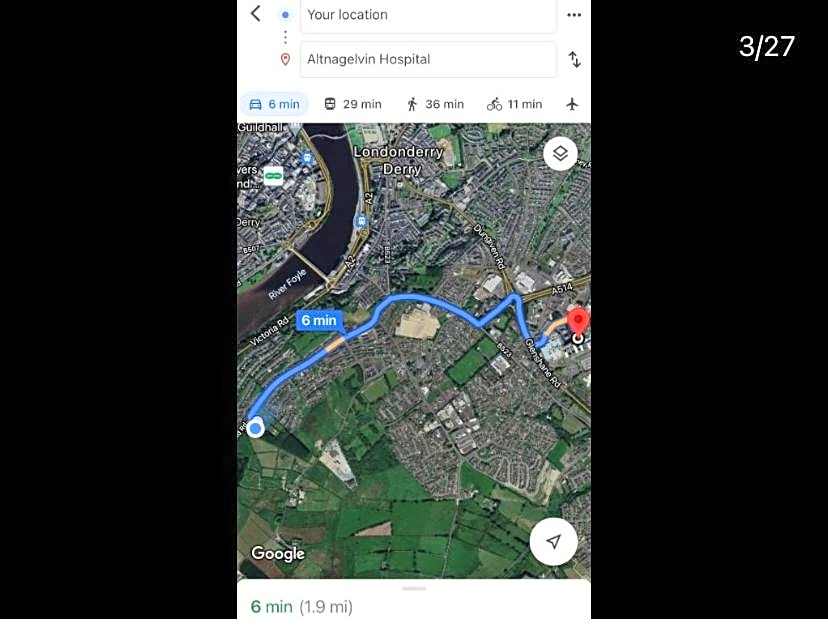Edit the Altnagelvin Hospital destination field
828x637 pixels.
428,59
